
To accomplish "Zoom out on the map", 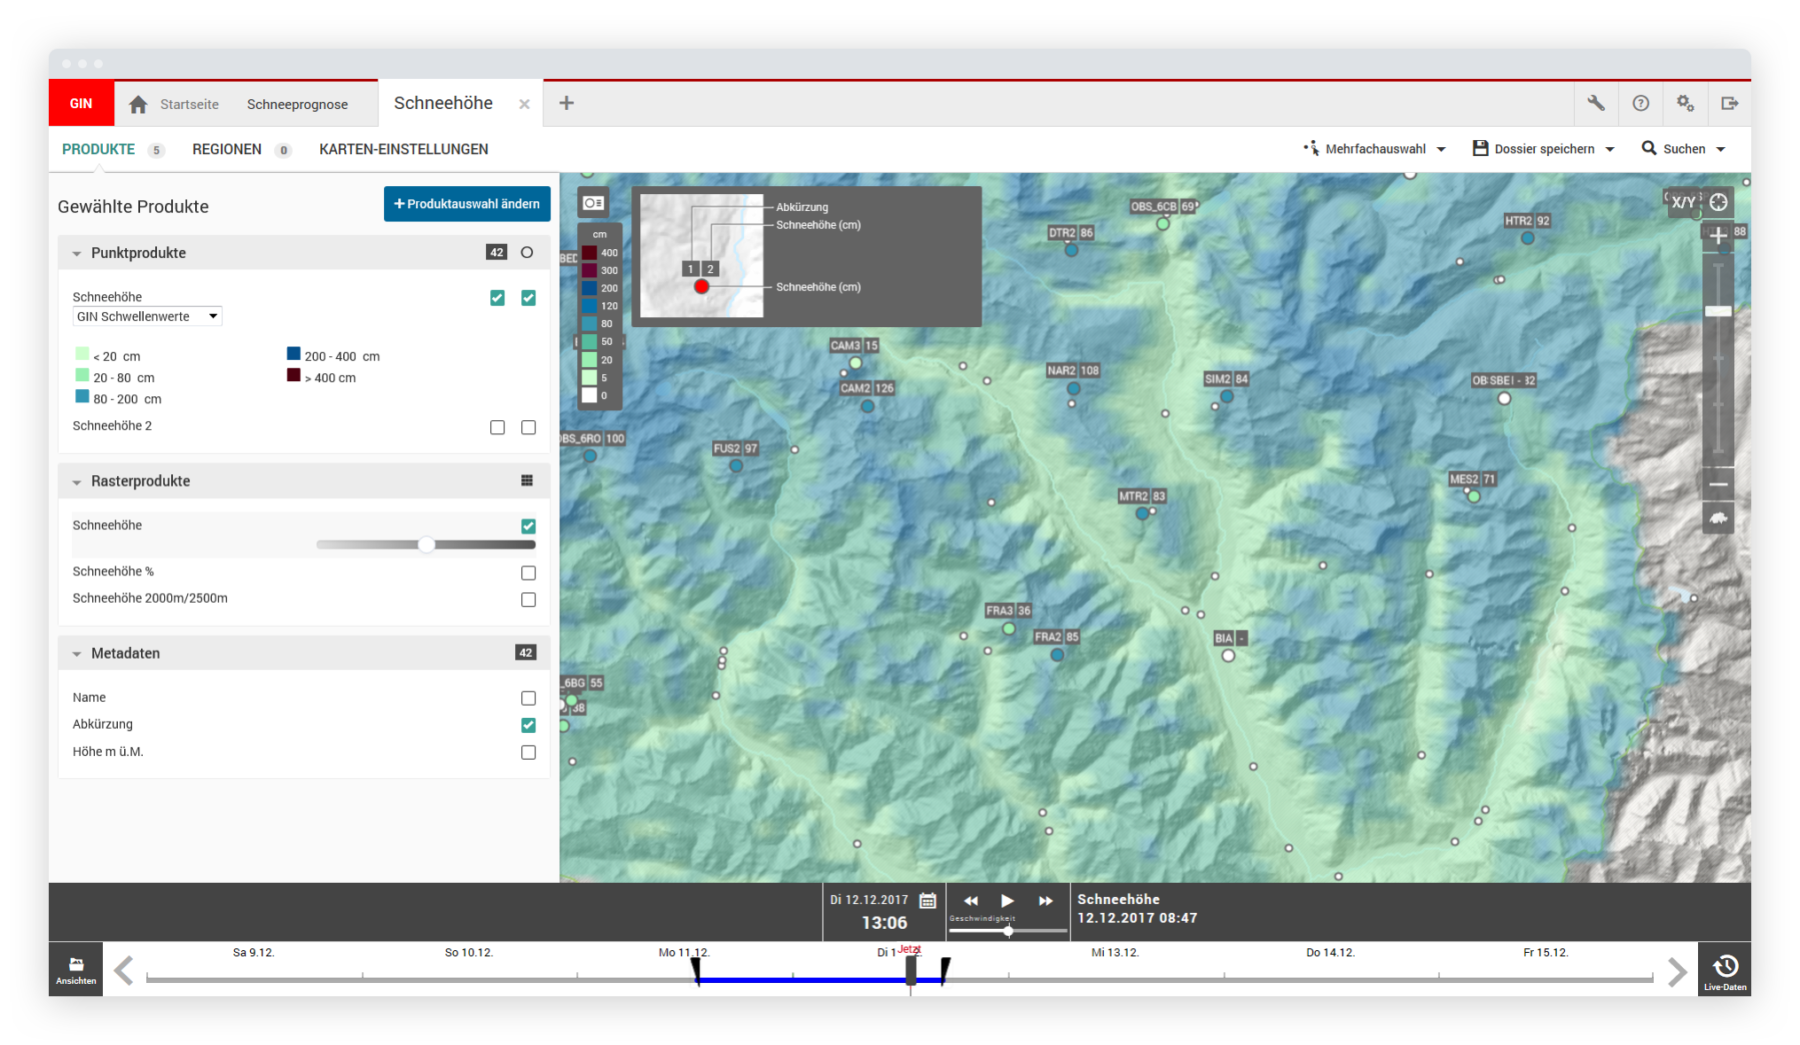I will click(1718, 485).
